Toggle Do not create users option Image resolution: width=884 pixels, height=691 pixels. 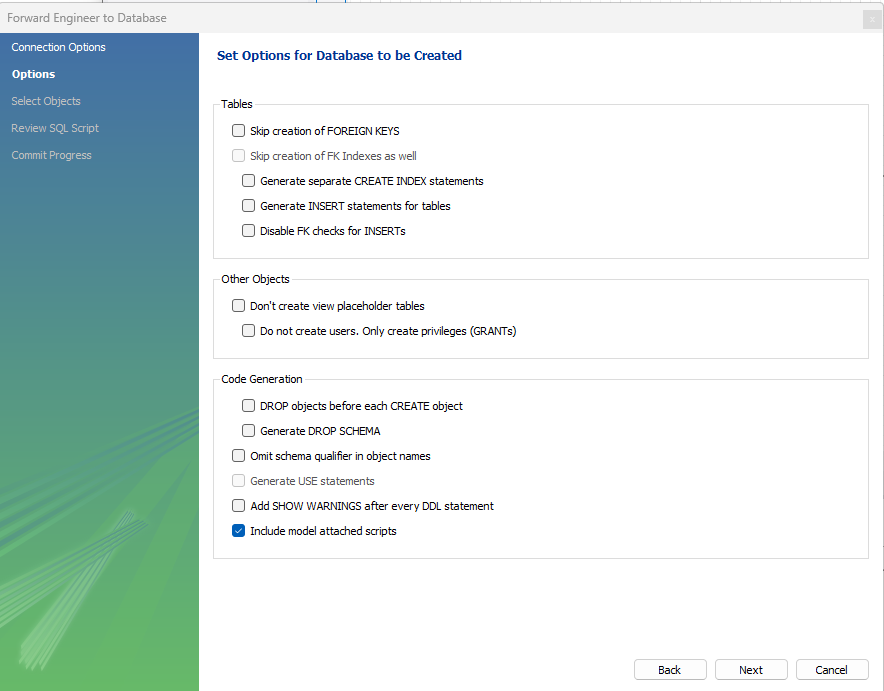coord(249,330)
